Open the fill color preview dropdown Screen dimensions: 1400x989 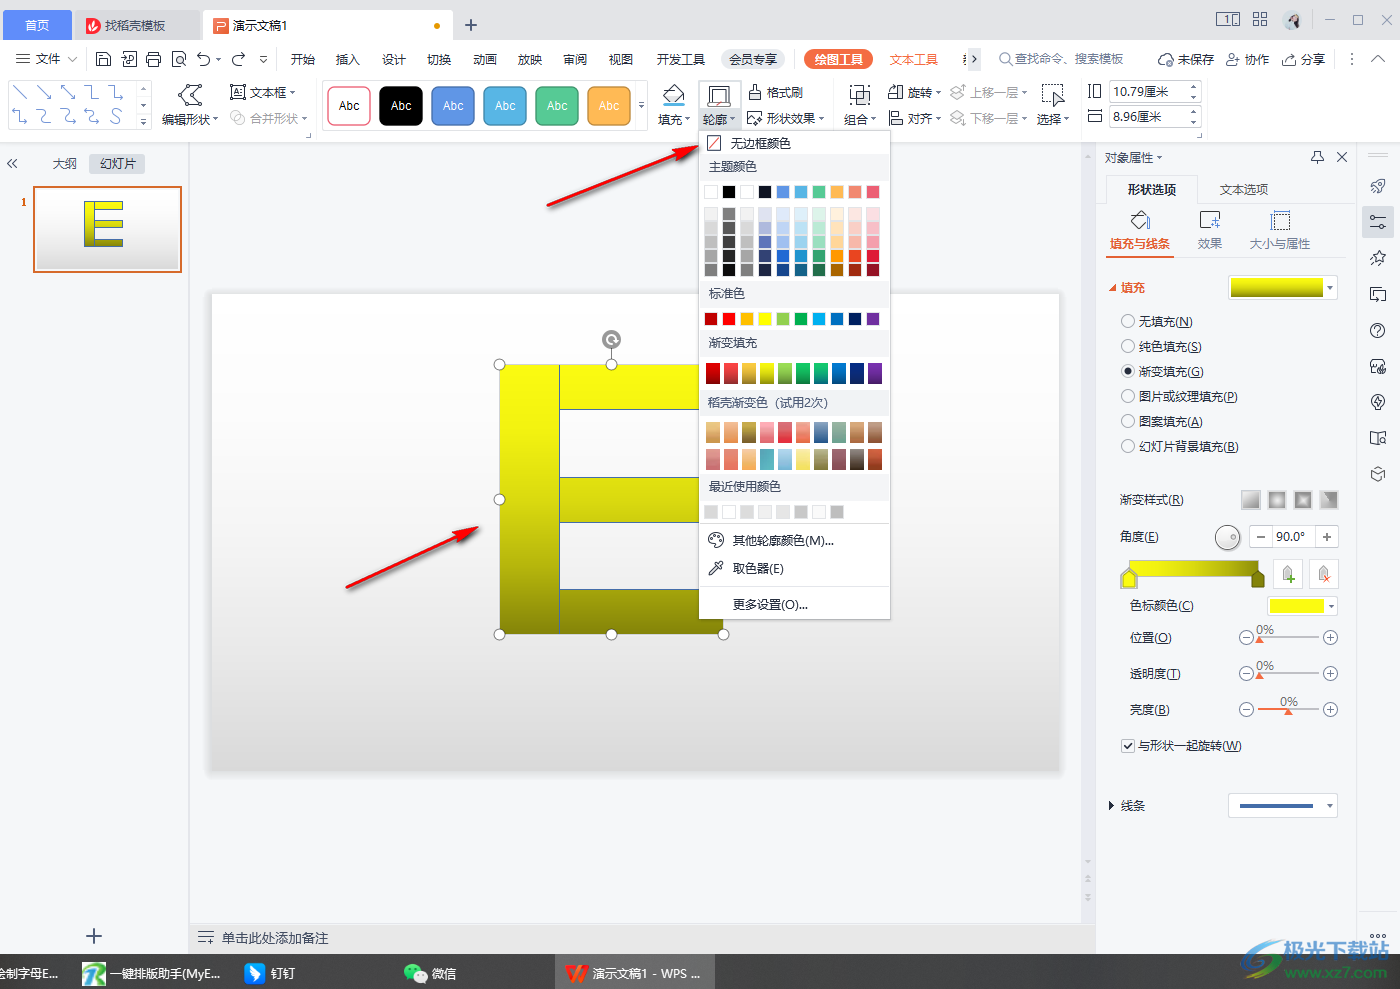click(x=1283, y=288)
